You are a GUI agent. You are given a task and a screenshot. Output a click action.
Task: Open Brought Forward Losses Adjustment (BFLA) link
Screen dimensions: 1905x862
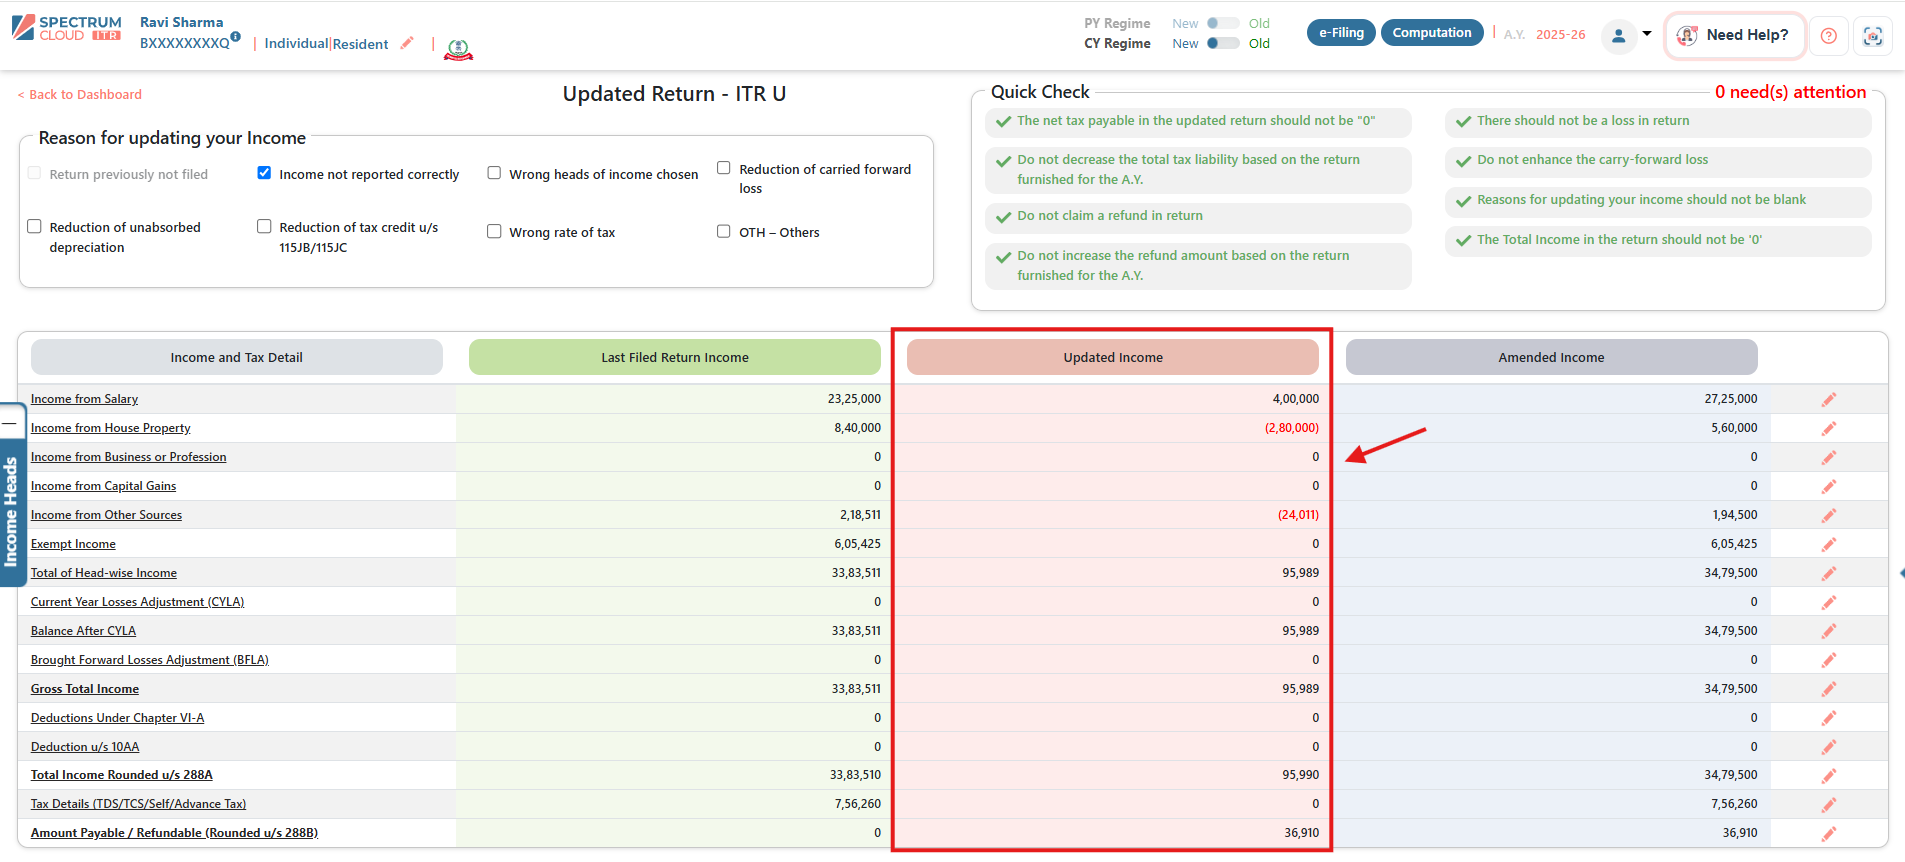click(149, 660)
